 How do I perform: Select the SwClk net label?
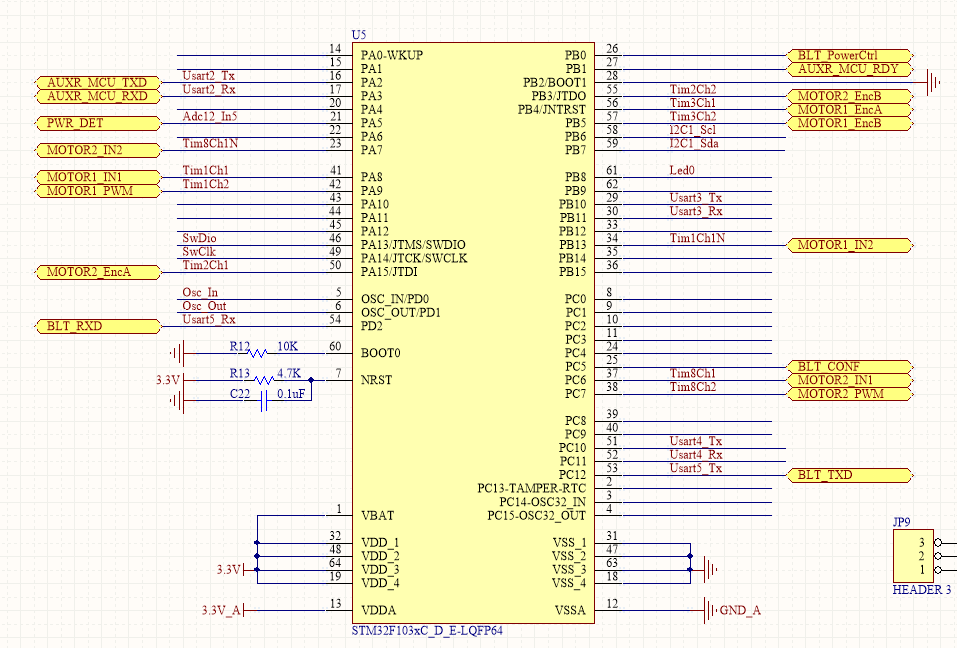(x=199, y=251)
